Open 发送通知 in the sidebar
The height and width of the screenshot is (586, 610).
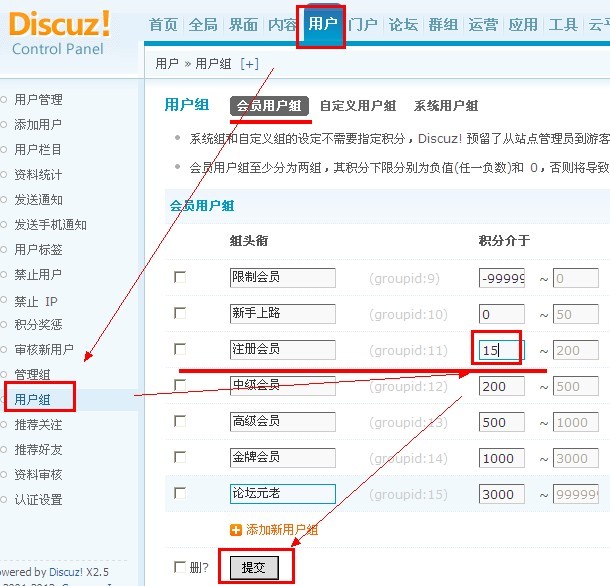pos(39,200)
